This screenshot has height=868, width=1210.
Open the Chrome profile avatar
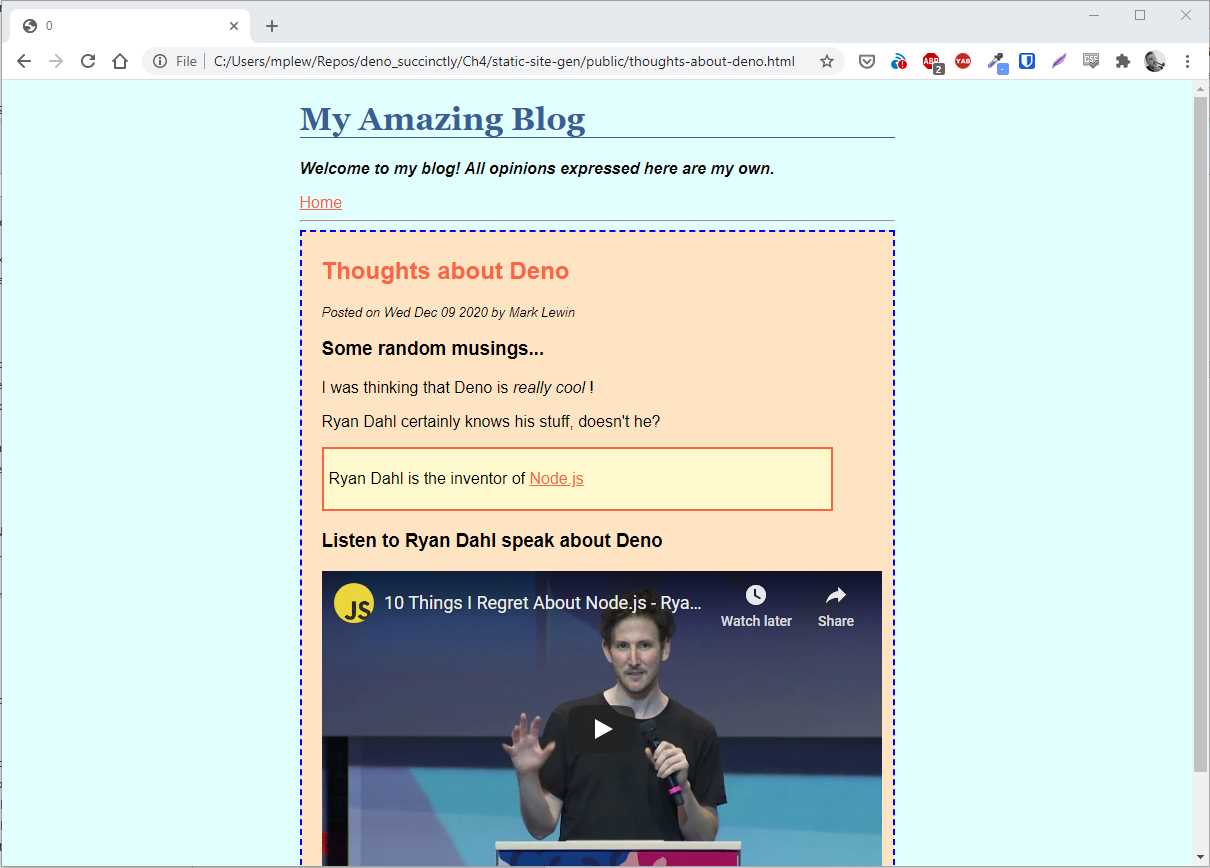click(x=1155, y=61)
